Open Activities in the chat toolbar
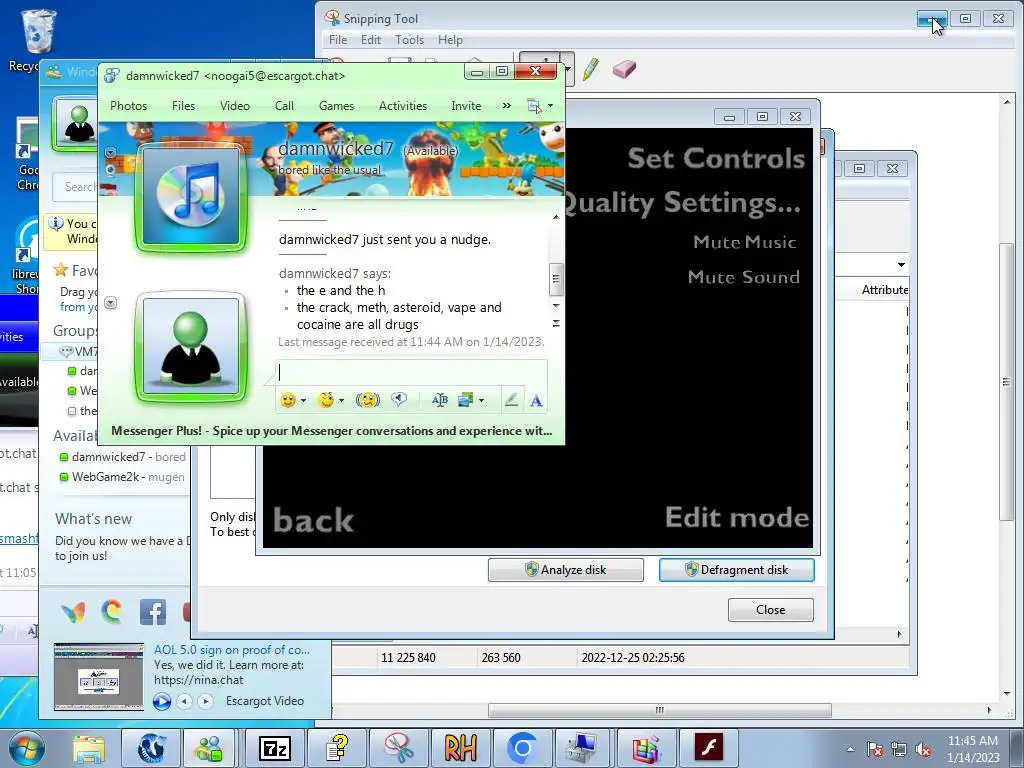1024x768 pixels. tap(403, 106)
